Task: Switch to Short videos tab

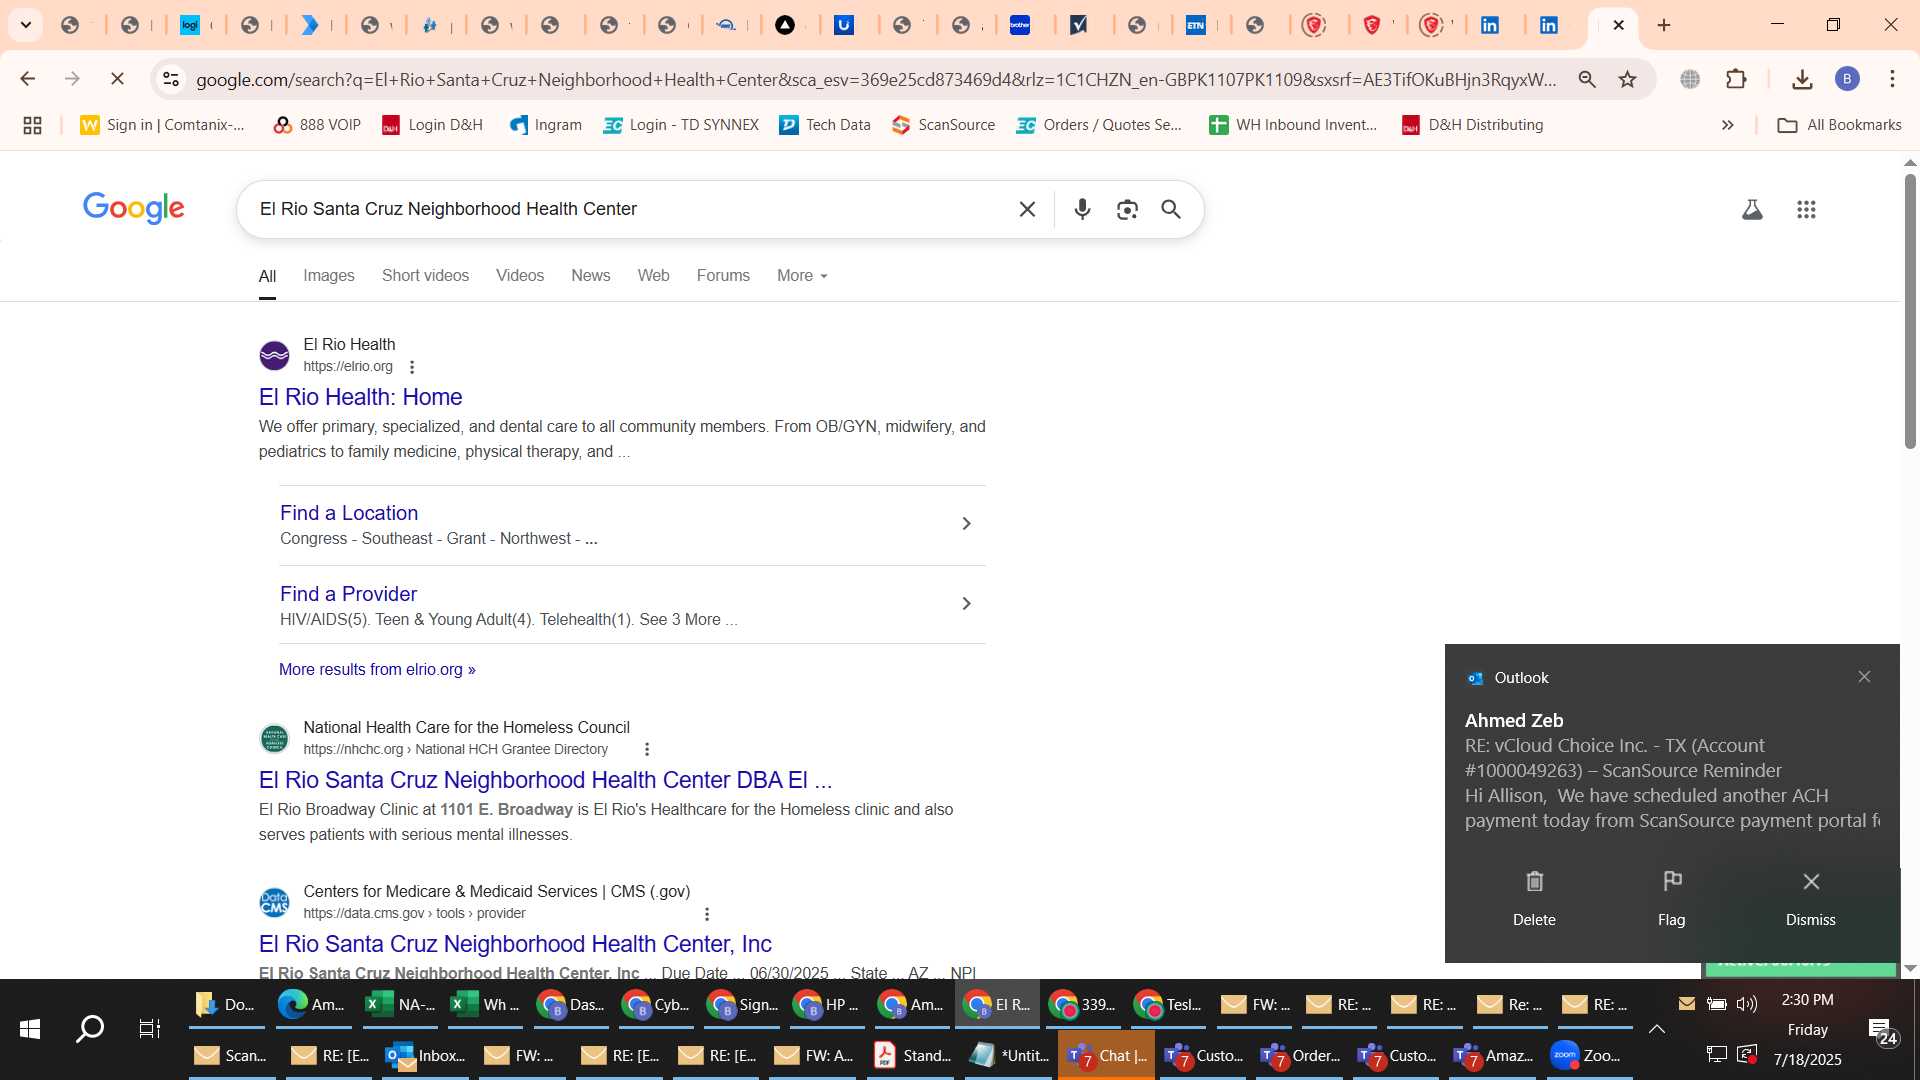Action: [x=425, y=276]
